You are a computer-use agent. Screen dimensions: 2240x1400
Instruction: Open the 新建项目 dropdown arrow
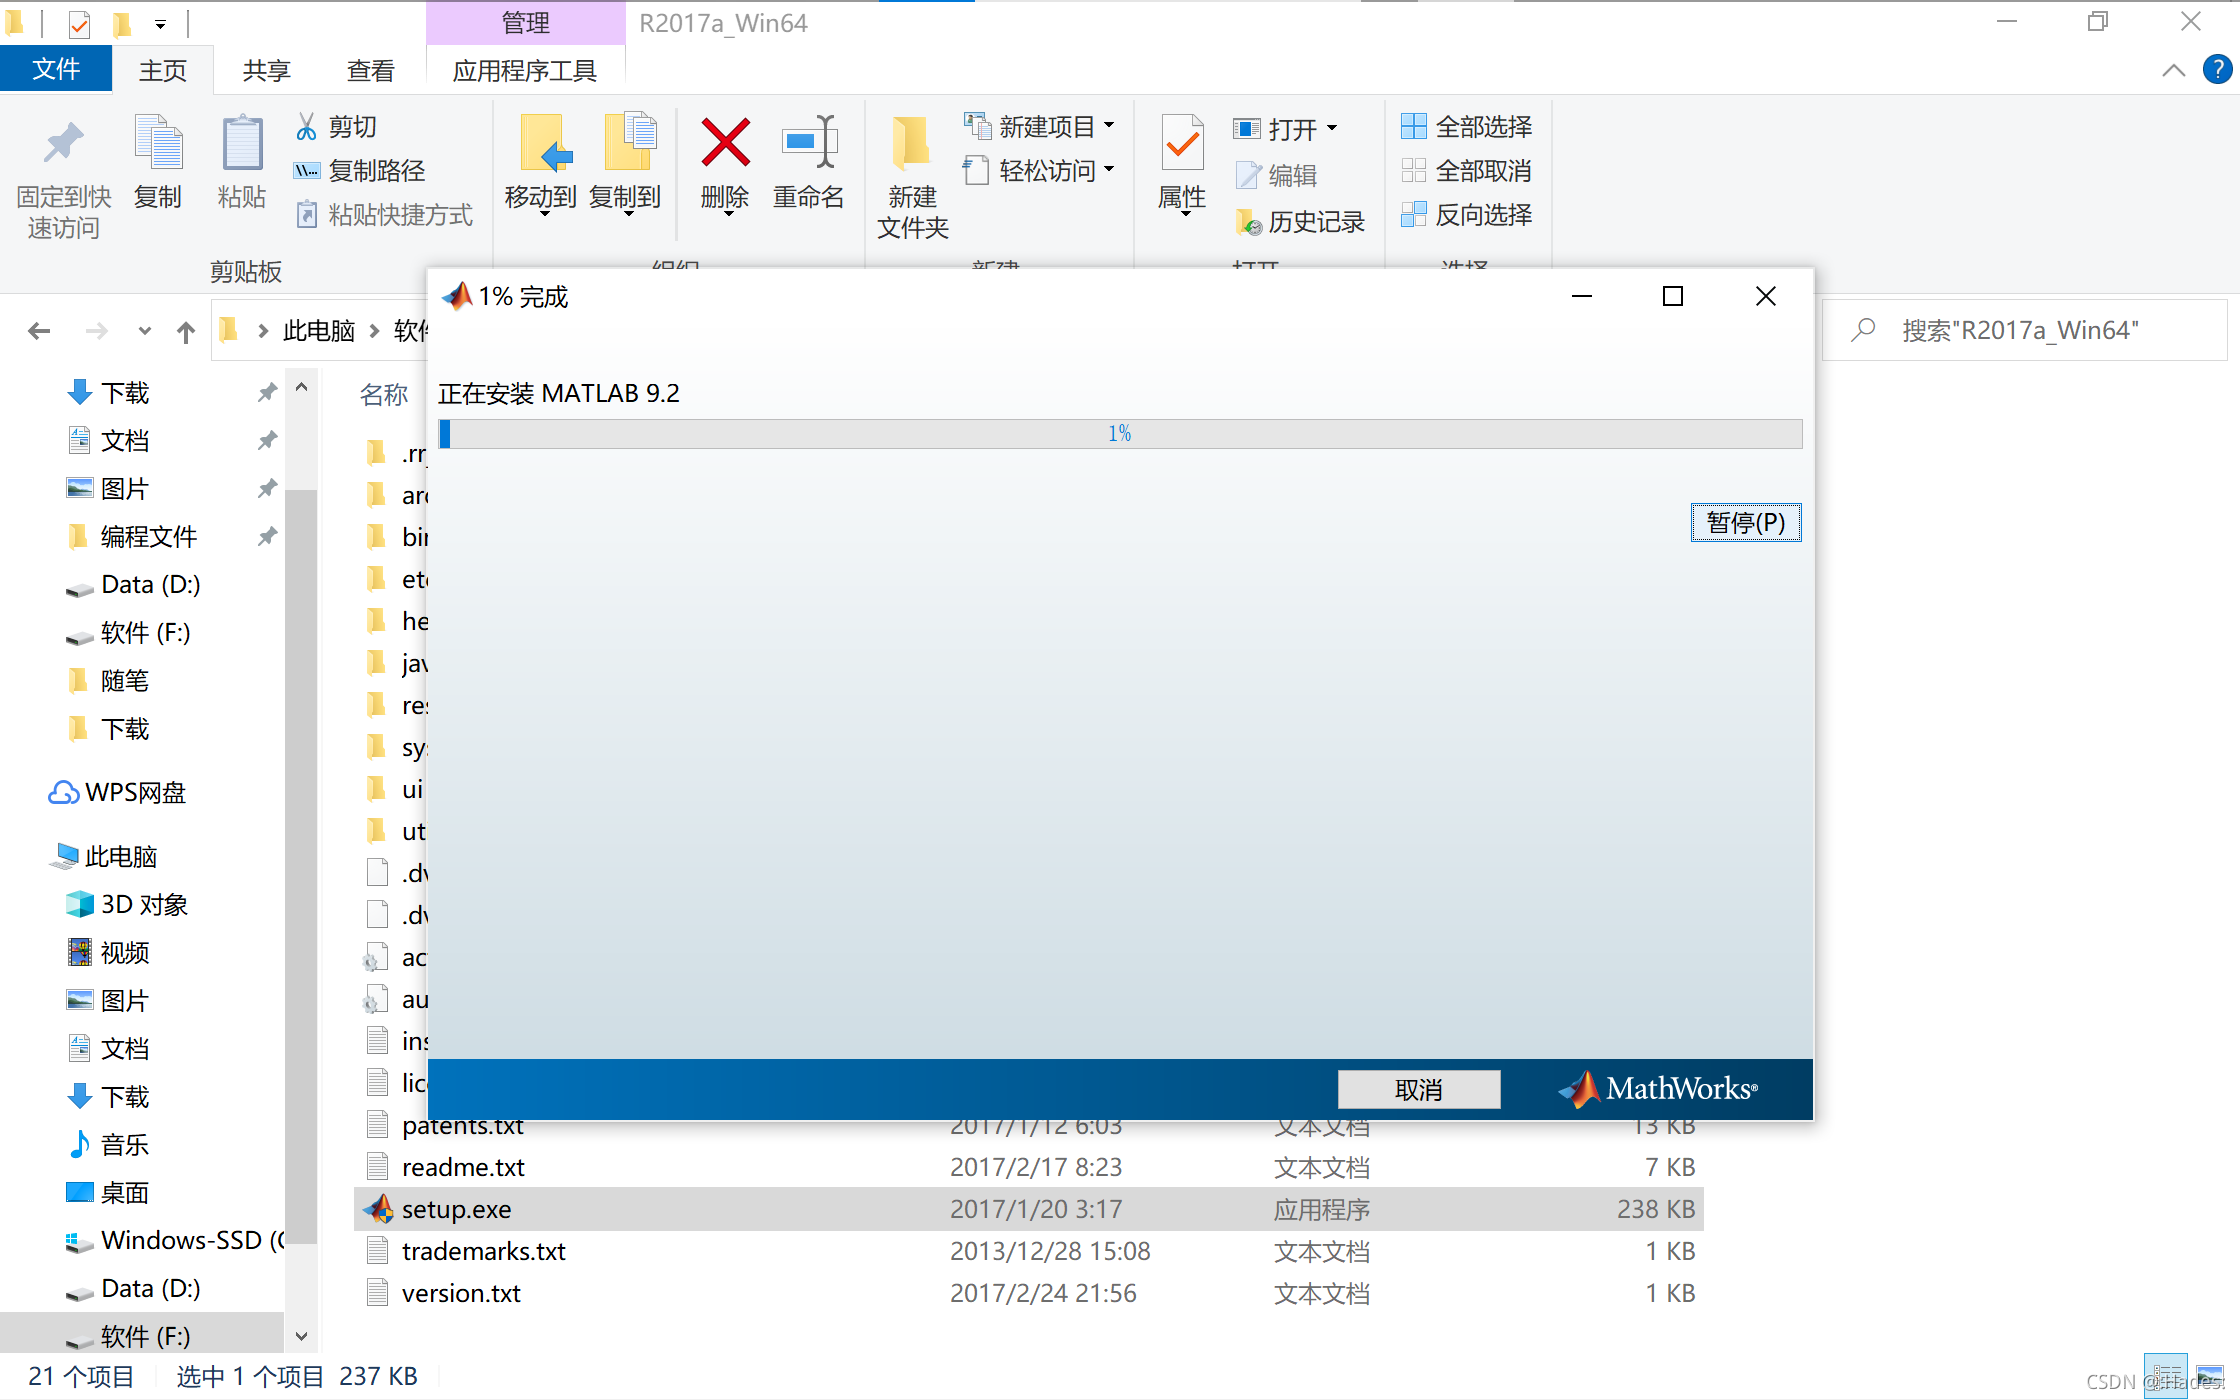(1110, 126)
